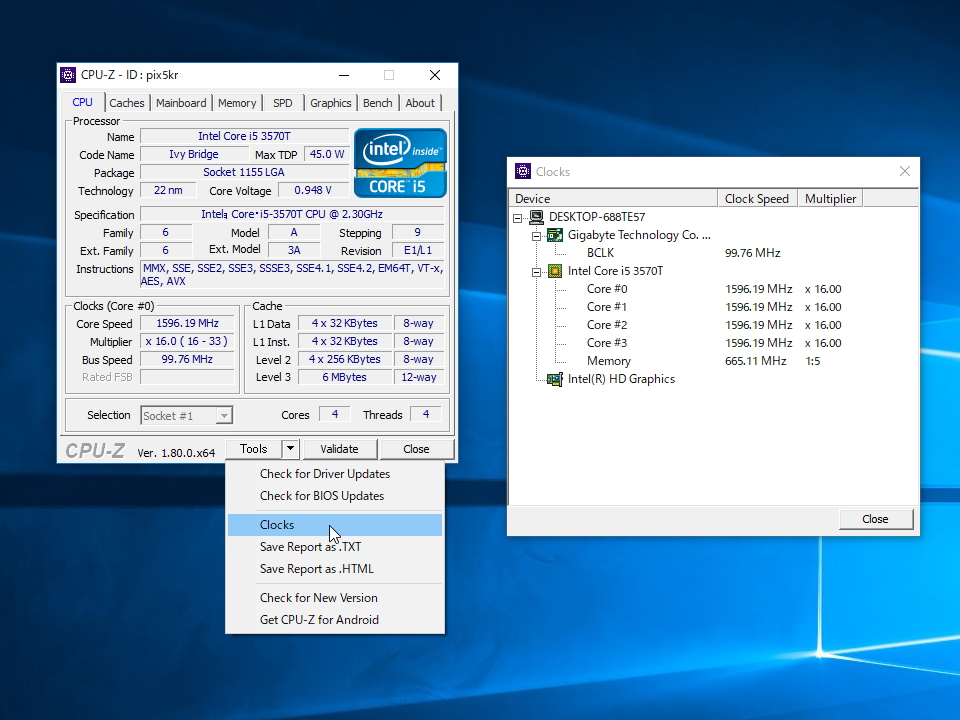Collapse the DESKTOP-688TE57 tree node
Image resolution: width=960 pixels, height=720 pixels.
click(x=518, y=217)
